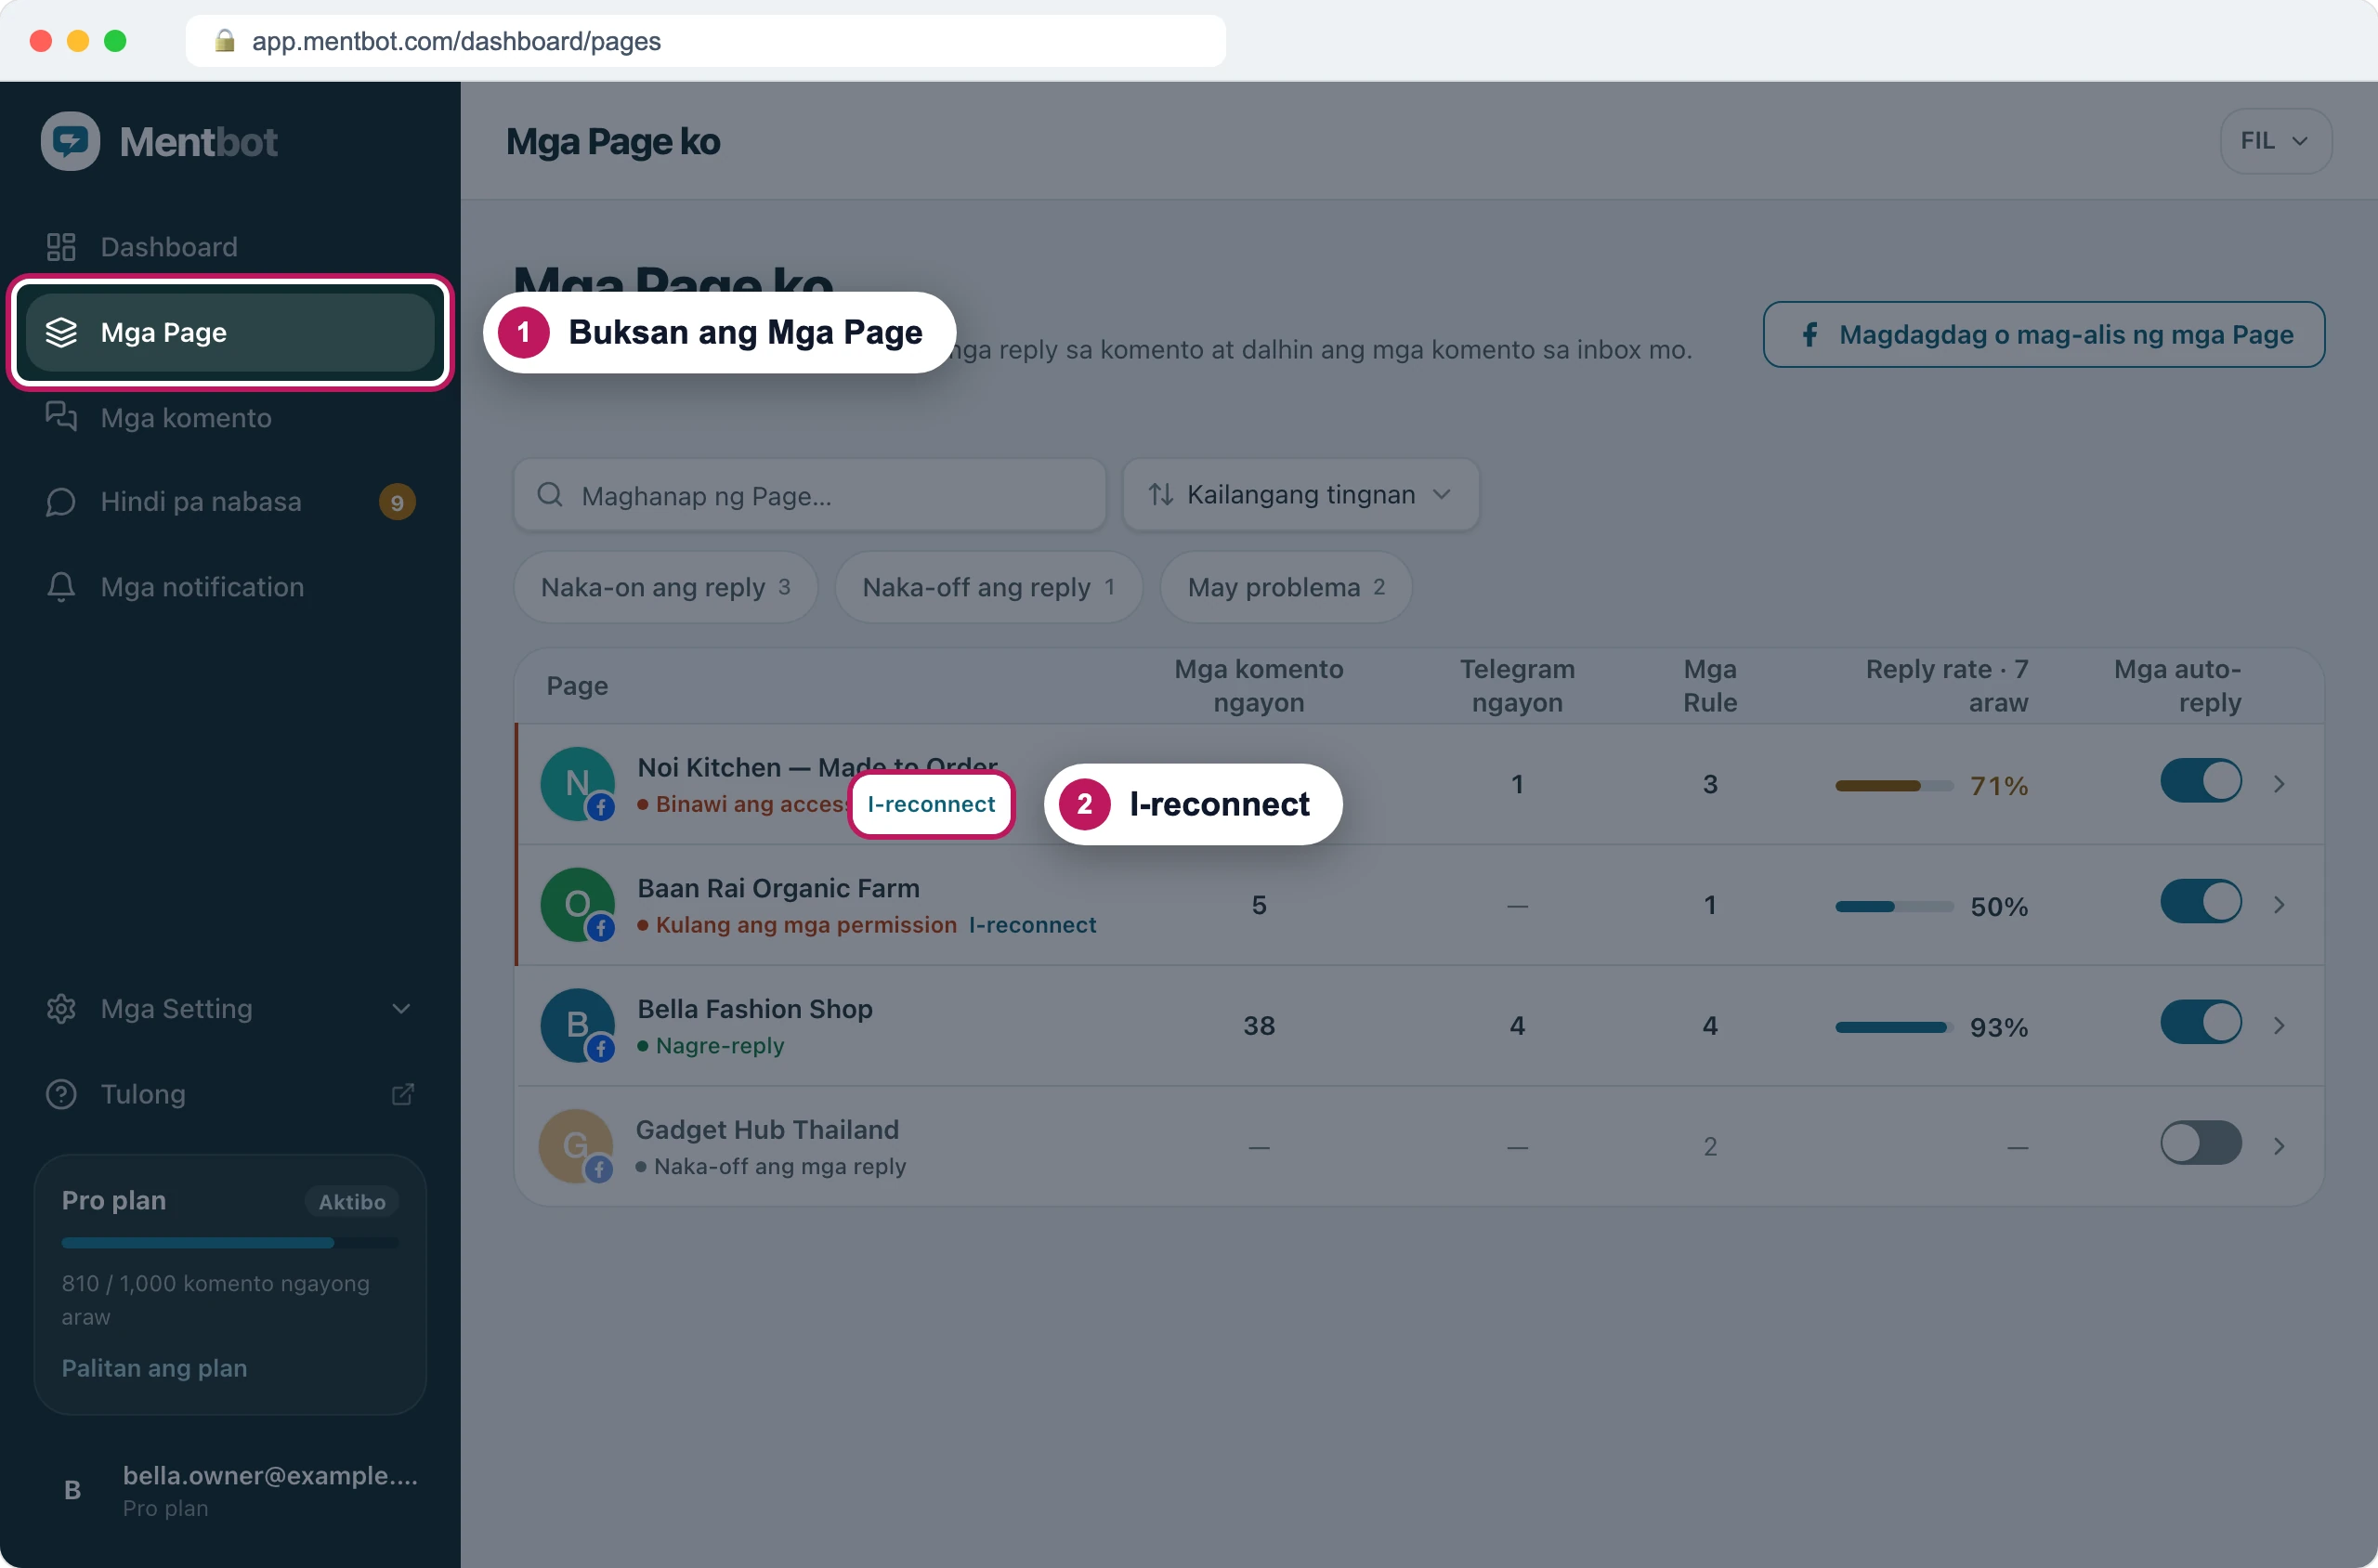Viewport: 2378px width, 1568px height.
Task: Click the search magnifier icon
Action: (550, 495)
